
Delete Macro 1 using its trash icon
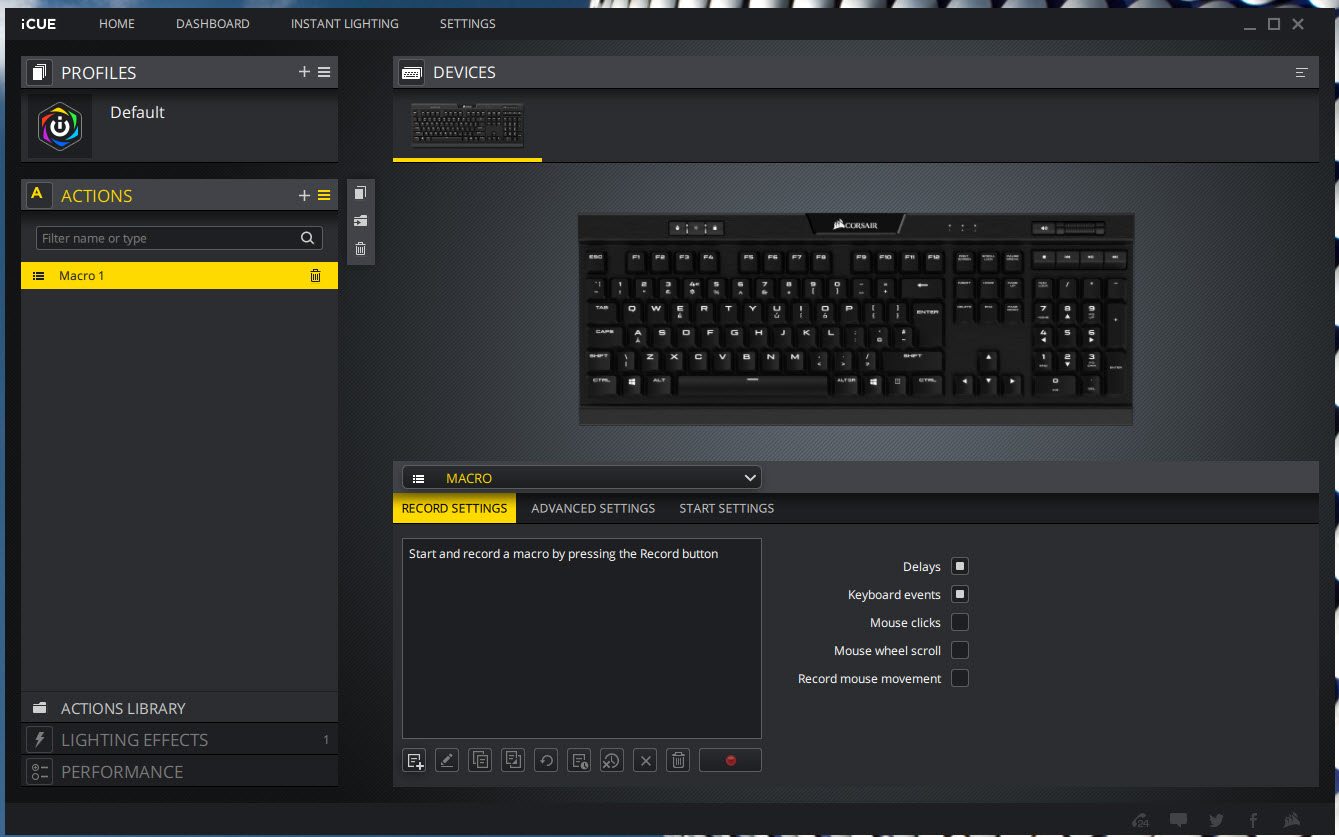[315, 275]
